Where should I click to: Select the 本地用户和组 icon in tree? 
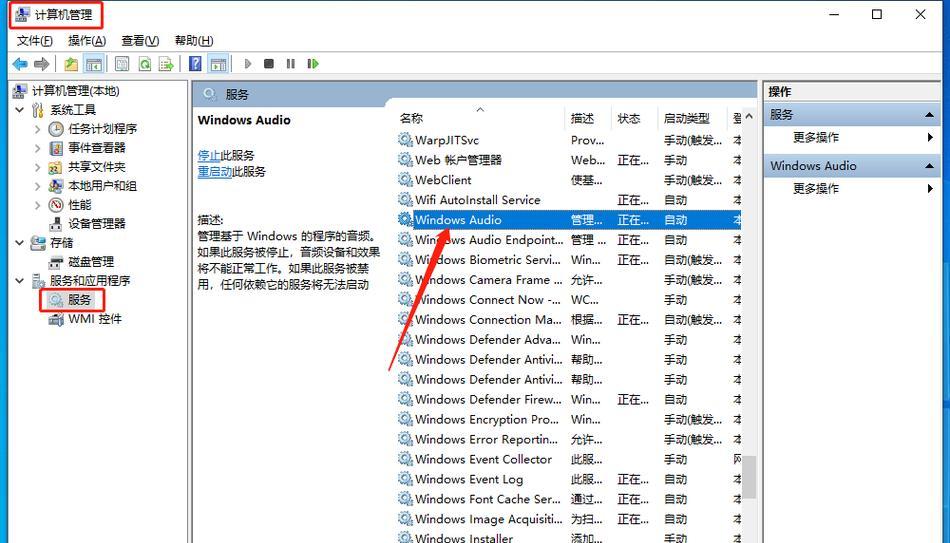click(x=56, y=185)
